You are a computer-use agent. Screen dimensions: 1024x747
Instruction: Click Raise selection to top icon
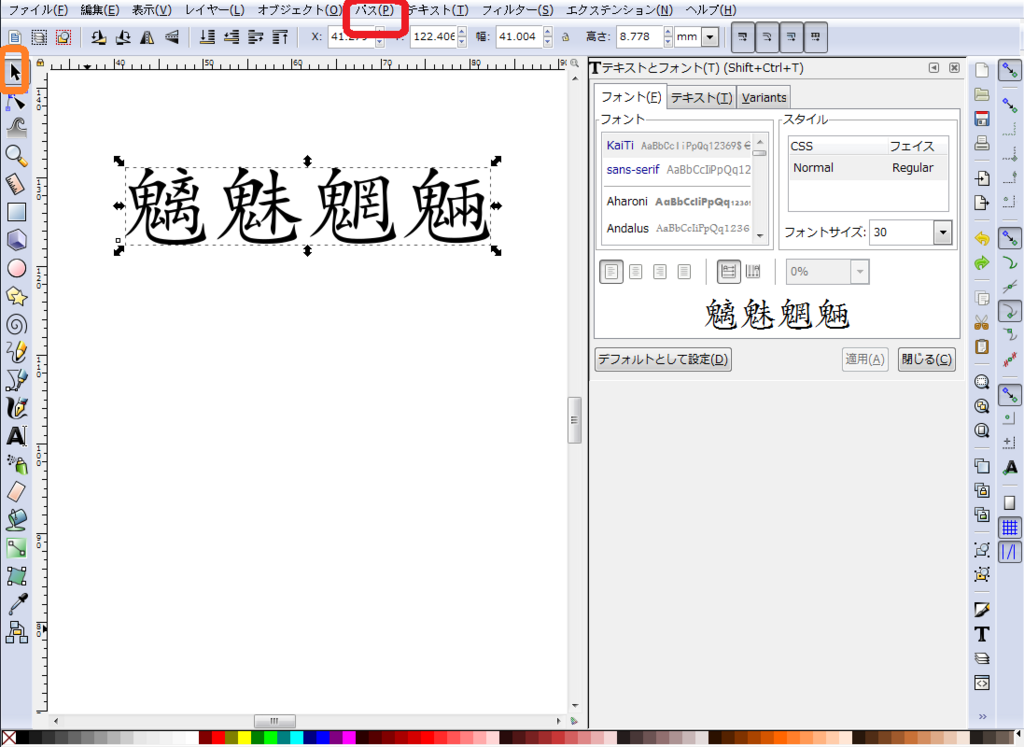(x=280, y=37)
